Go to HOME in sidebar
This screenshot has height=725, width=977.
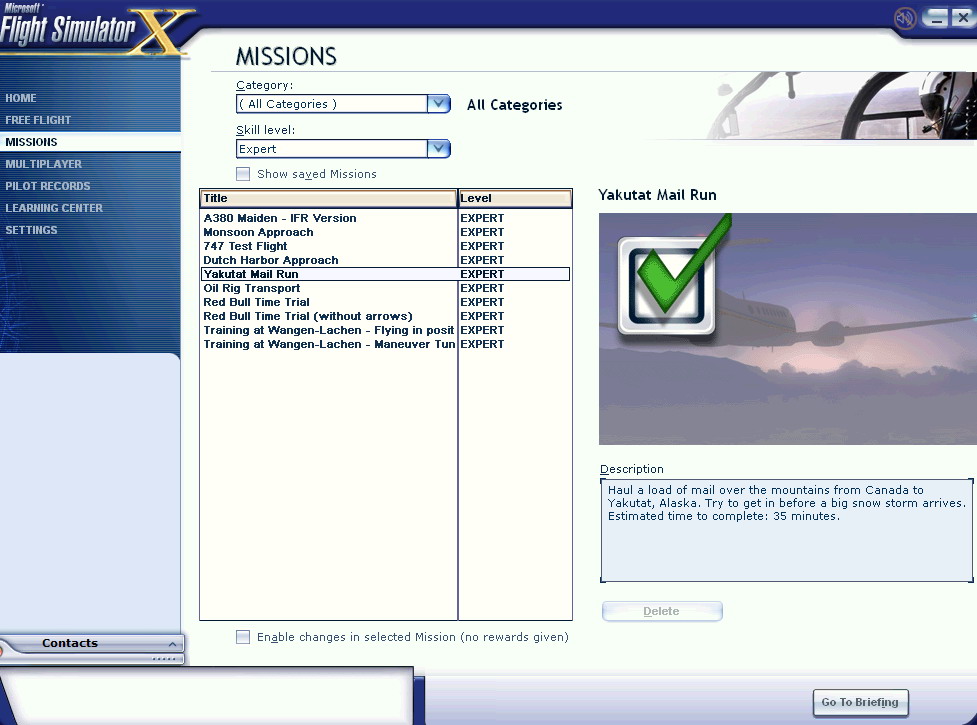coord(21,98)
